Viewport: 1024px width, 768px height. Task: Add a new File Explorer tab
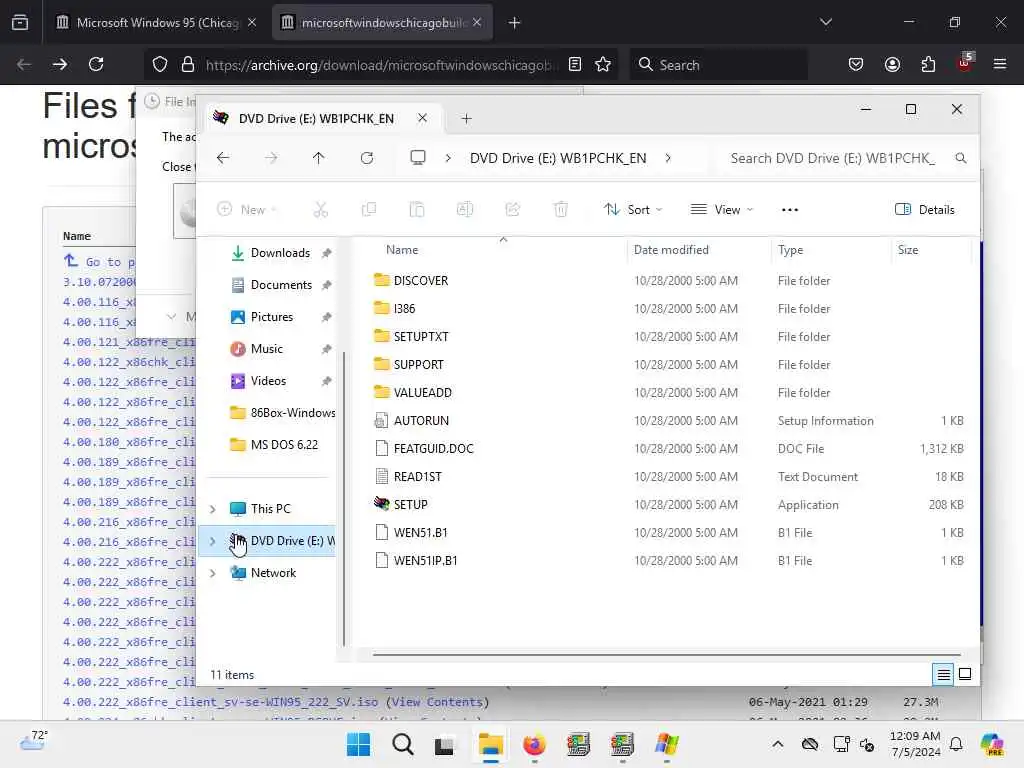(x=466, y=119)
